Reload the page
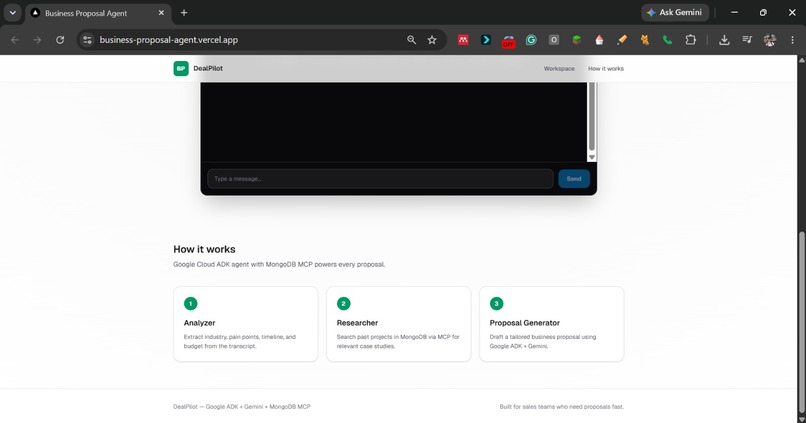 60,40
